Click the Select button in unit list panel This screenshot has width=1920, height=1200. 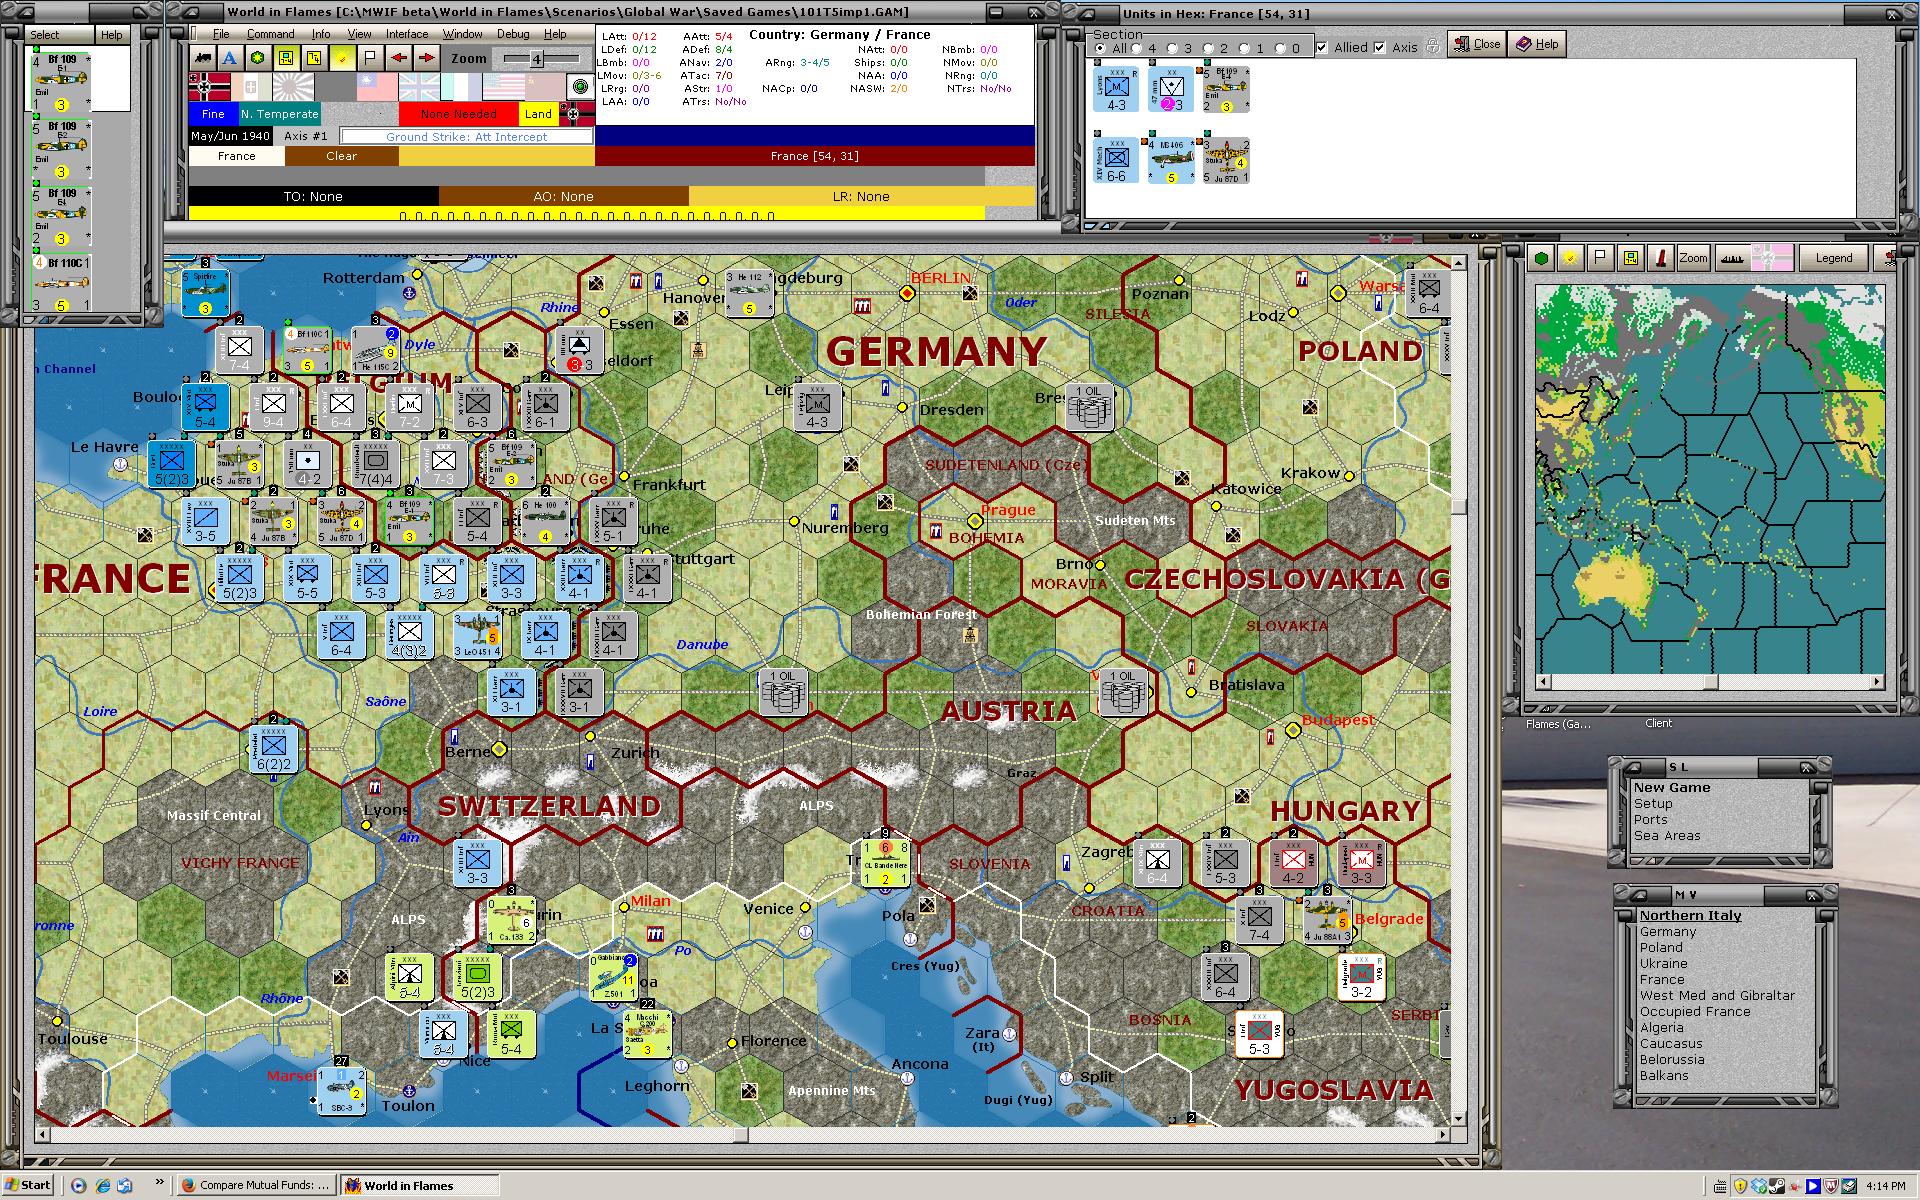(44, 34)
